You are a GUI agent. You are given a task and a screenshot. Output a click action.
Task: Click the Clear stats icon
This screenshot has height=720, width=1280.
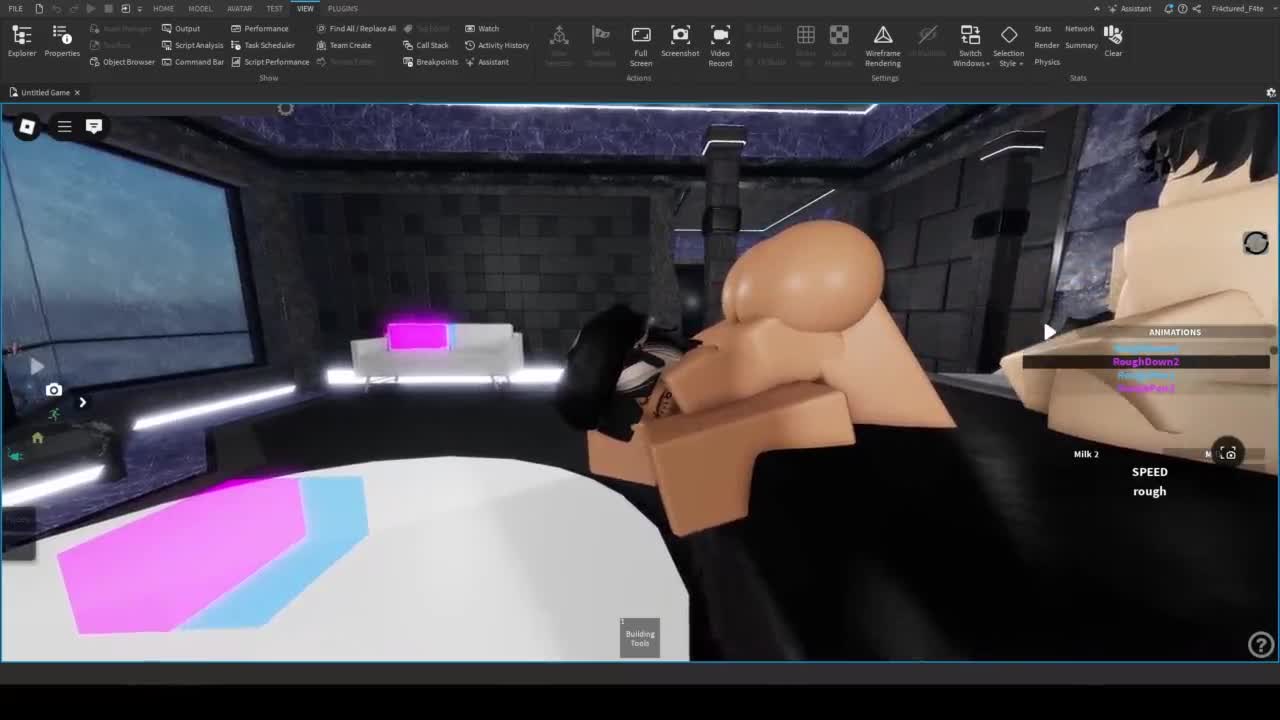(1113, 41)
